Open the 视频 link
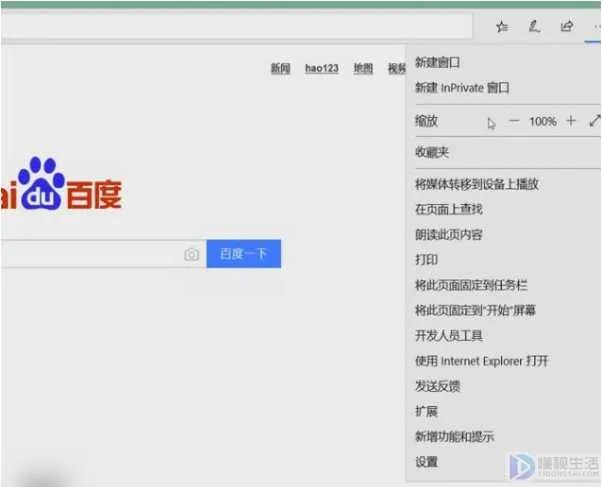The width and height of the screenshot is (603, 487). 396,68
